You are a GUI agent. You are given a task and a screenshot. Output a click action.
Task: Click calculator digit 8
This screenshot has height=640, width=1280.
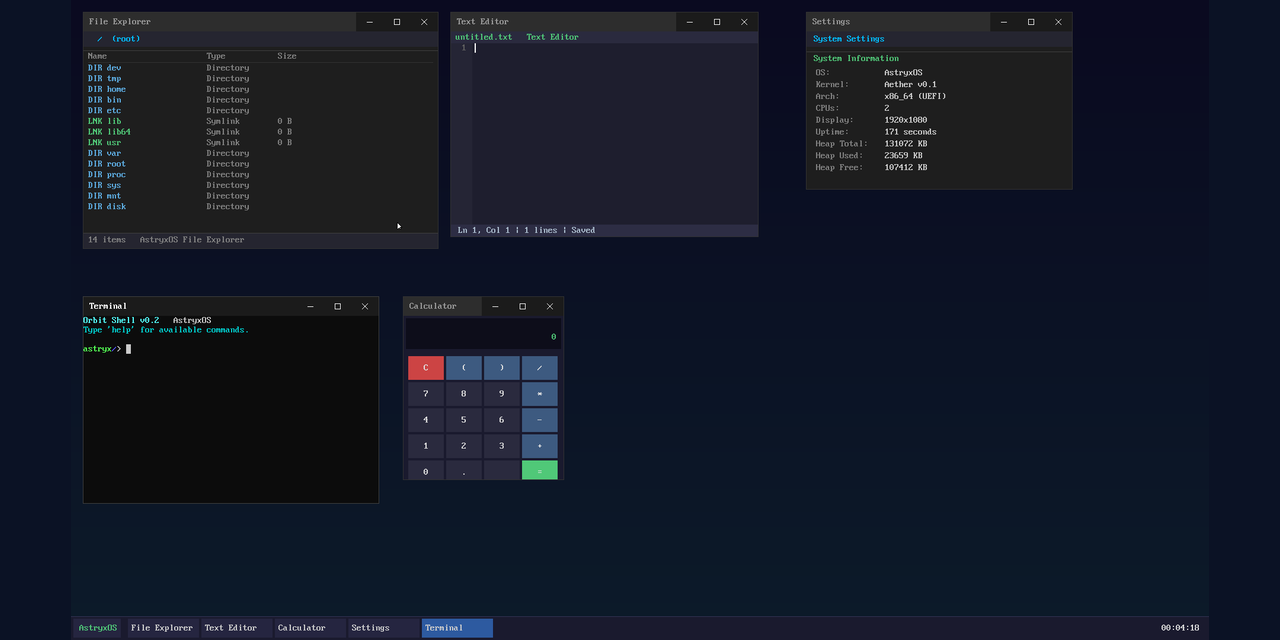coord(464,394)
